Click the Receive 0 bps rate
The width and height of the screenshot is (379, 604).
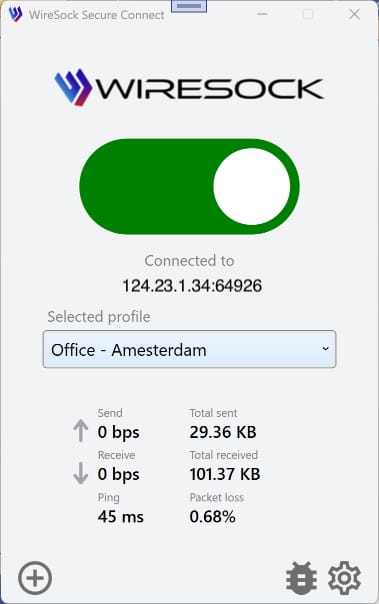coord(118,475)
